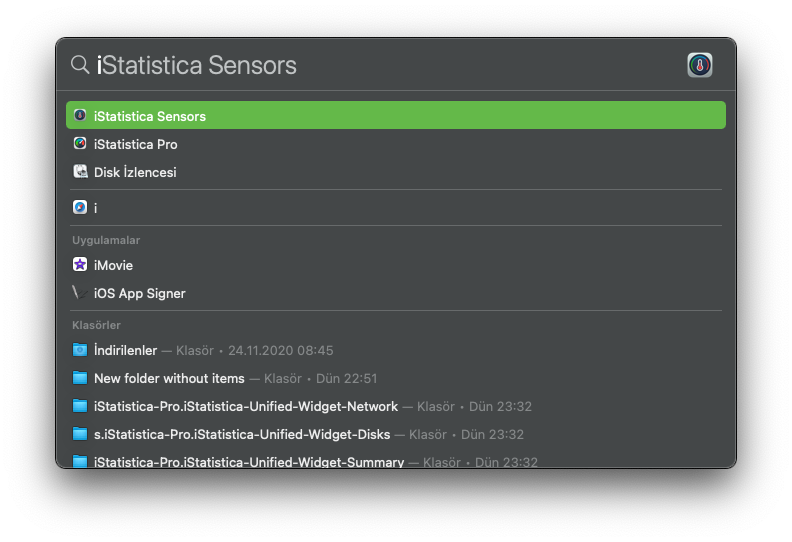The width and height of the screenshot is (792, 542).
Task: Select the Unified-Widget-Network folder result
Action: click(x=246, y=406)
